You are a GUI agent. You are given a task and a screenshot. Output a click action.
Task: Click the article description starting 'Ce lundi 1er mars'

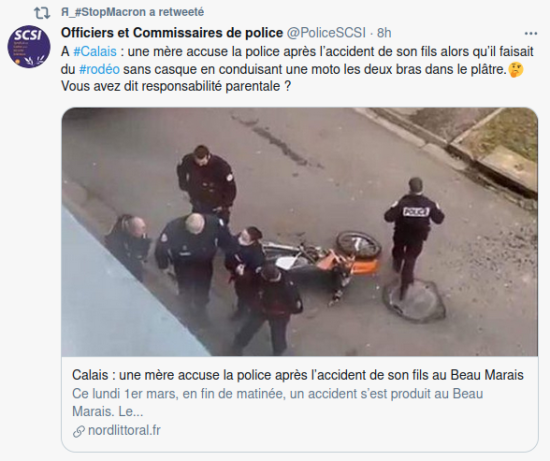[277, 402]
